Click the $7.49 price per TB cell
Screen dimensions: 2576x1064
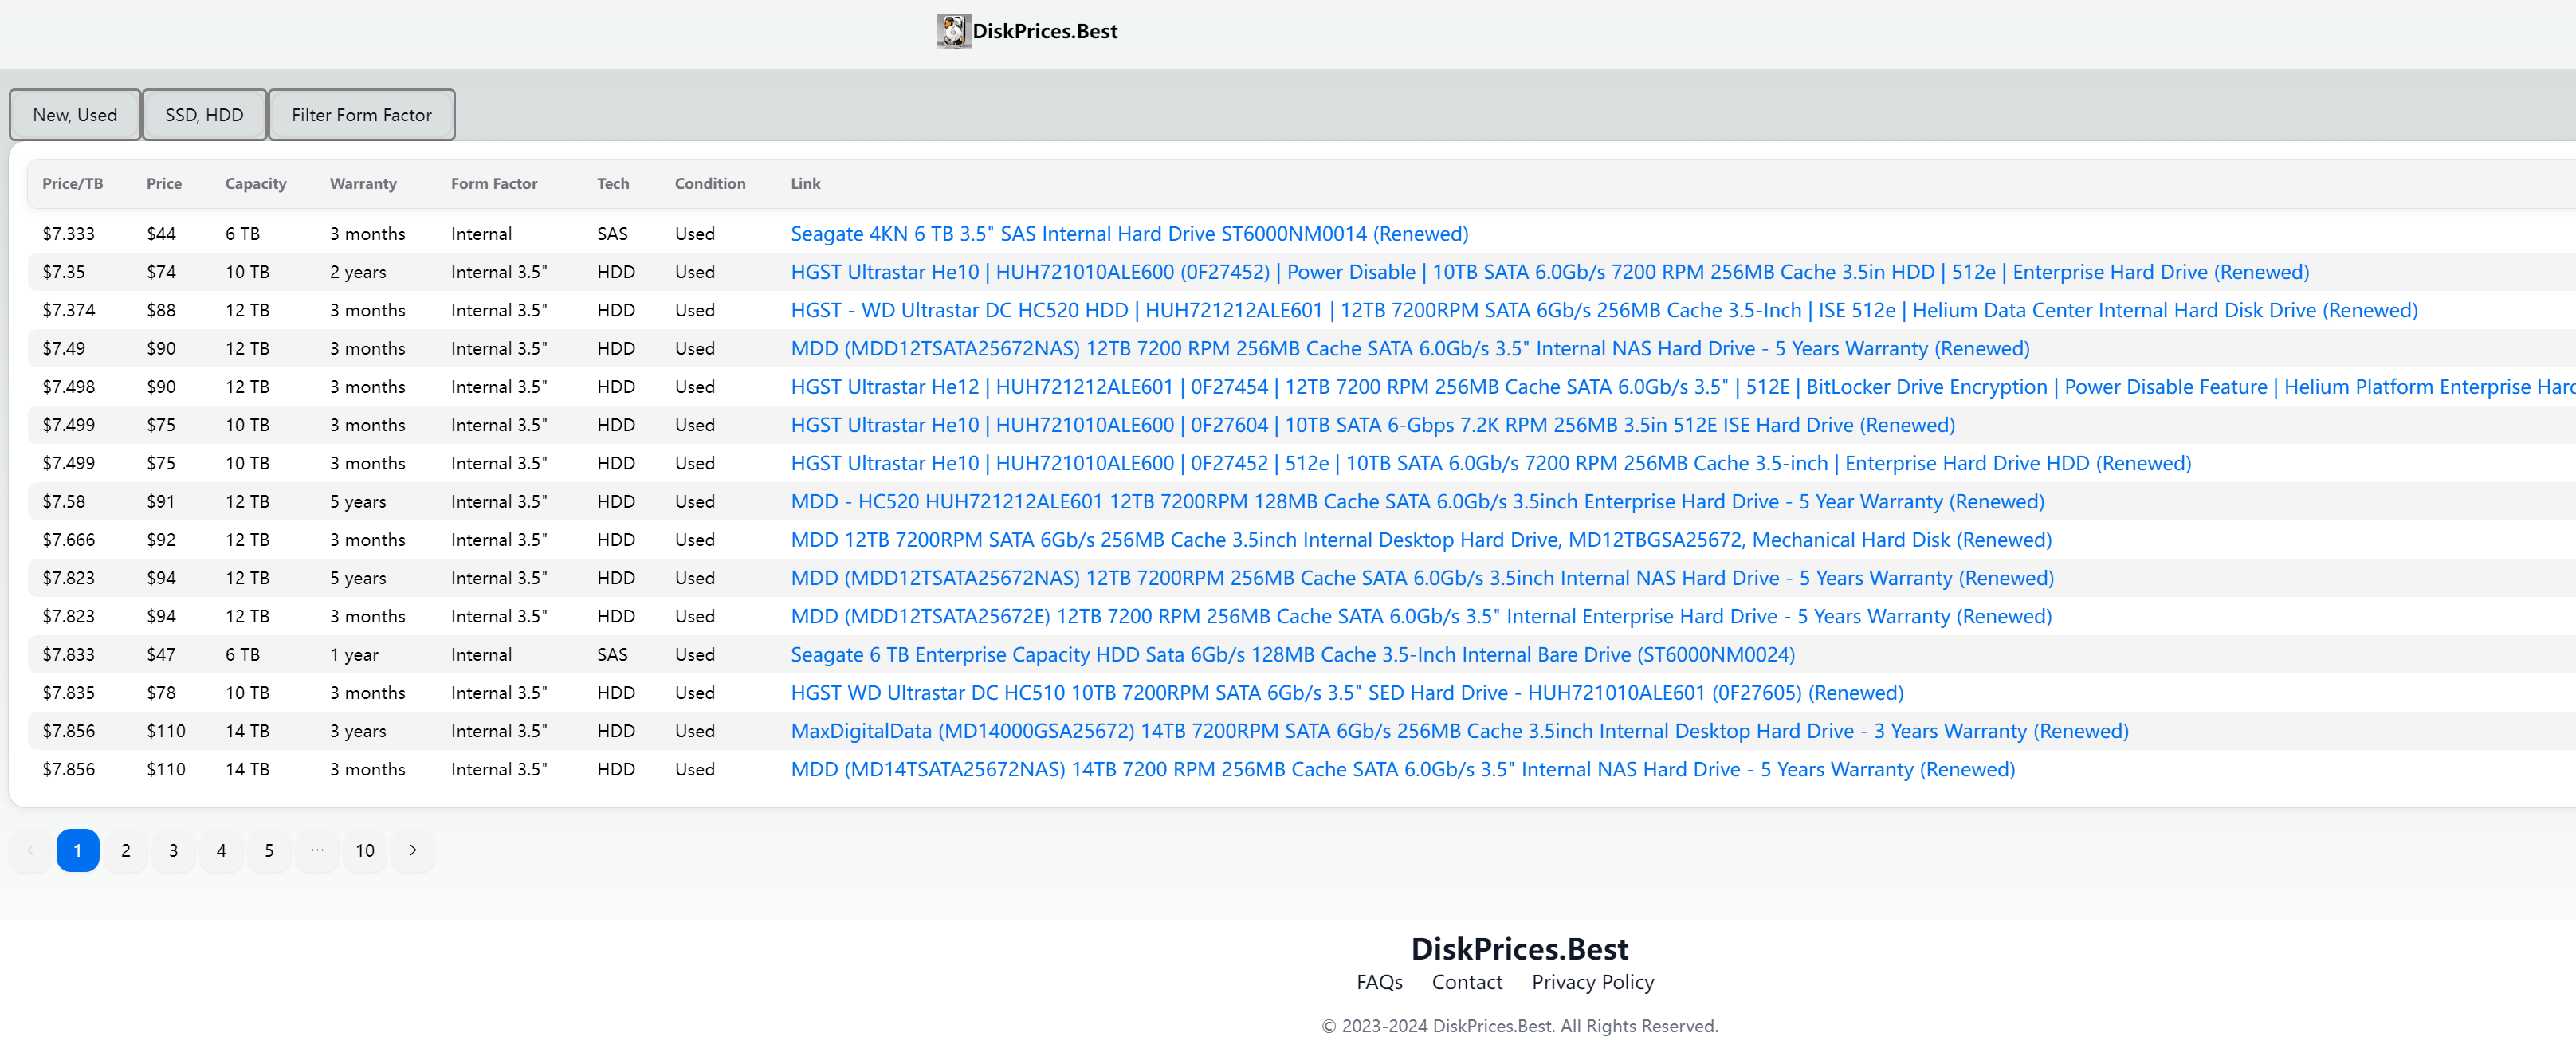point(64,349)
